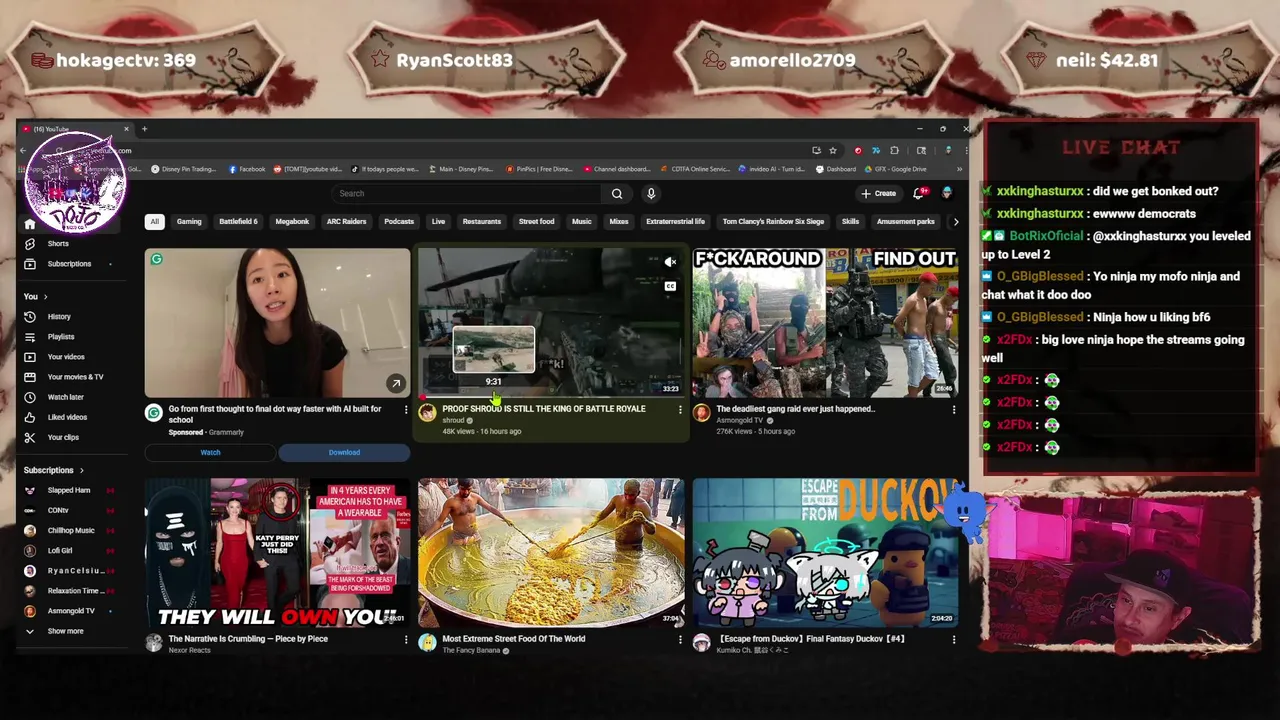Open the Watch later list

(x=65, y=397)
